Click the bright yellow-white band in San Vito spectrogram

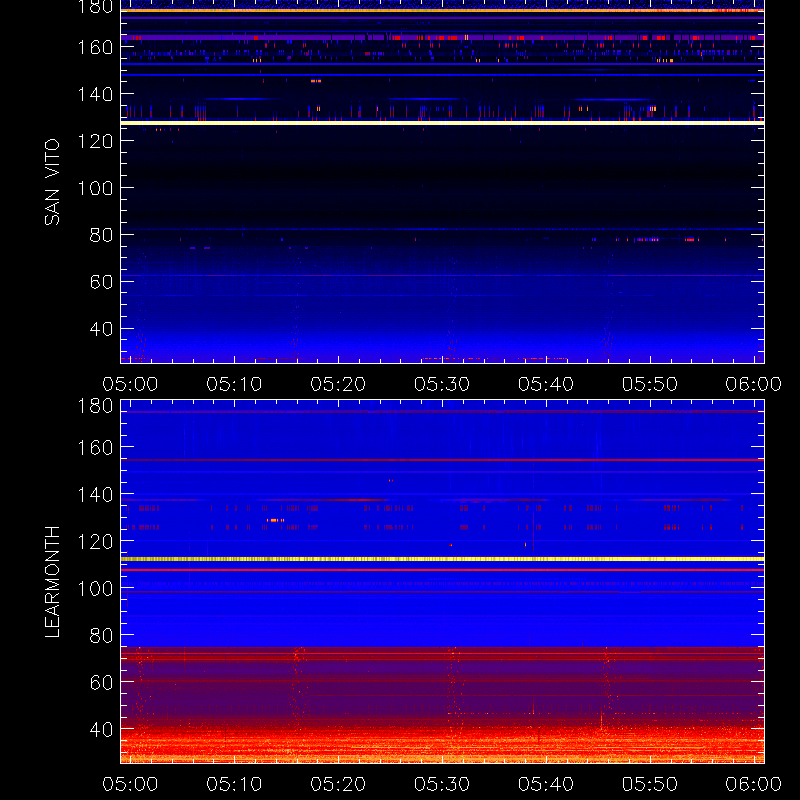tap(442, 123)
